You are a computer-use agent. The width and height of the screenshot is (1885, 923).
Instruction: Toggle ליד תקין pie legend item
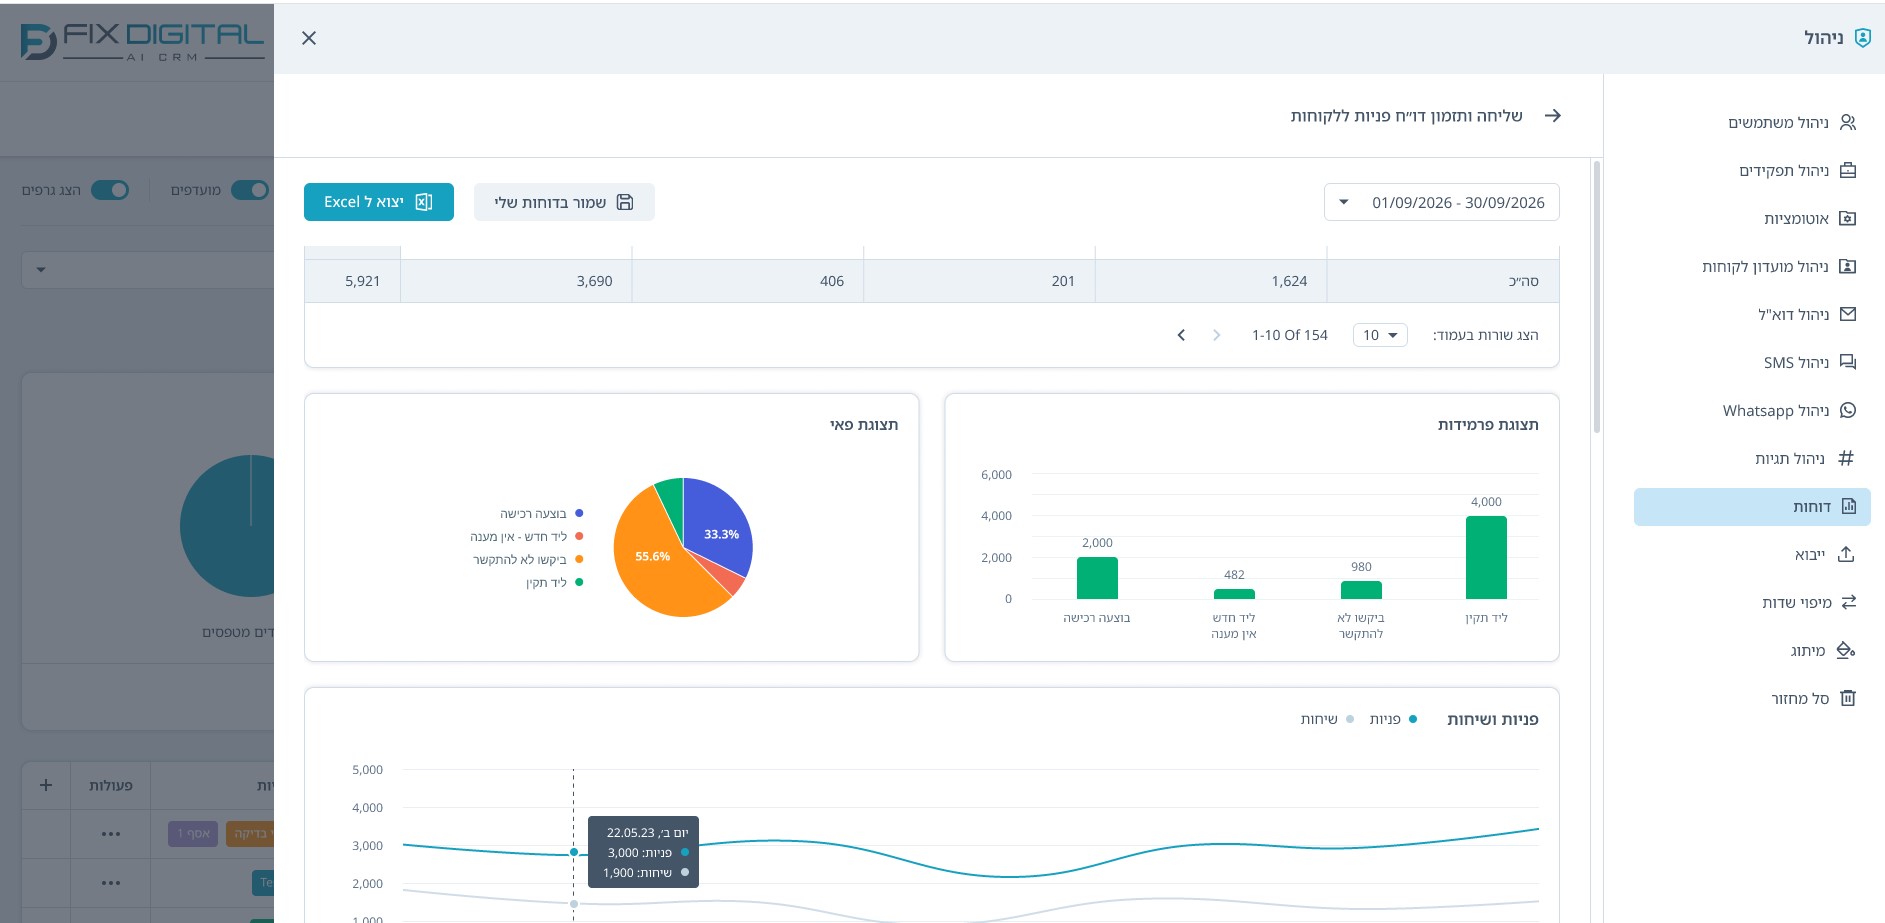click(x=555, y=582)
